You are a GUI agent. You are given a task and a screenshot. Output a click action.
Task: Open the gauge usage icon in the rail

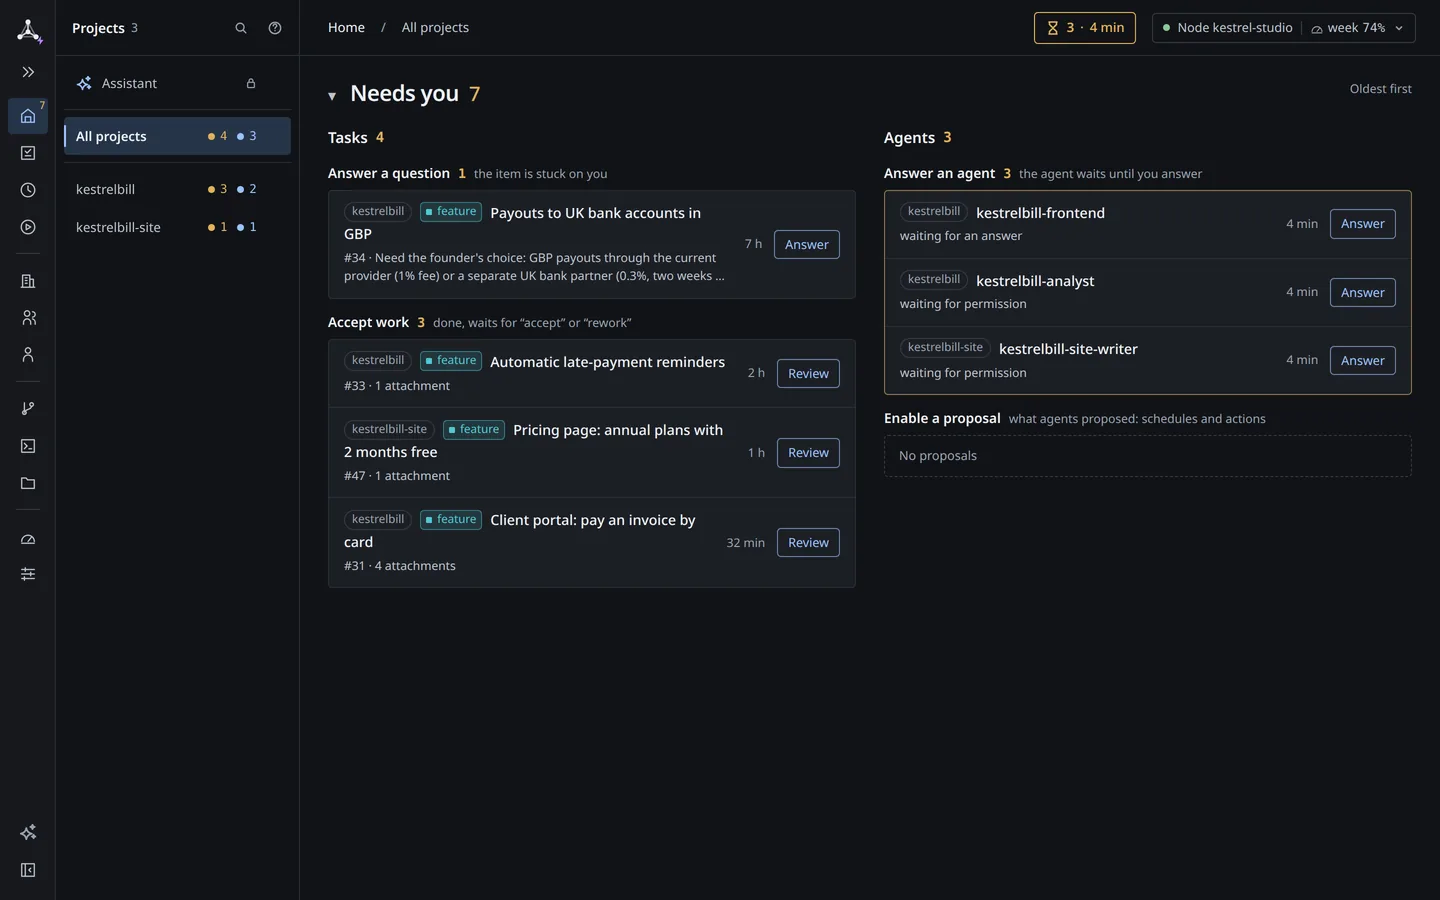pyautogui.click(x=28, y=539)
